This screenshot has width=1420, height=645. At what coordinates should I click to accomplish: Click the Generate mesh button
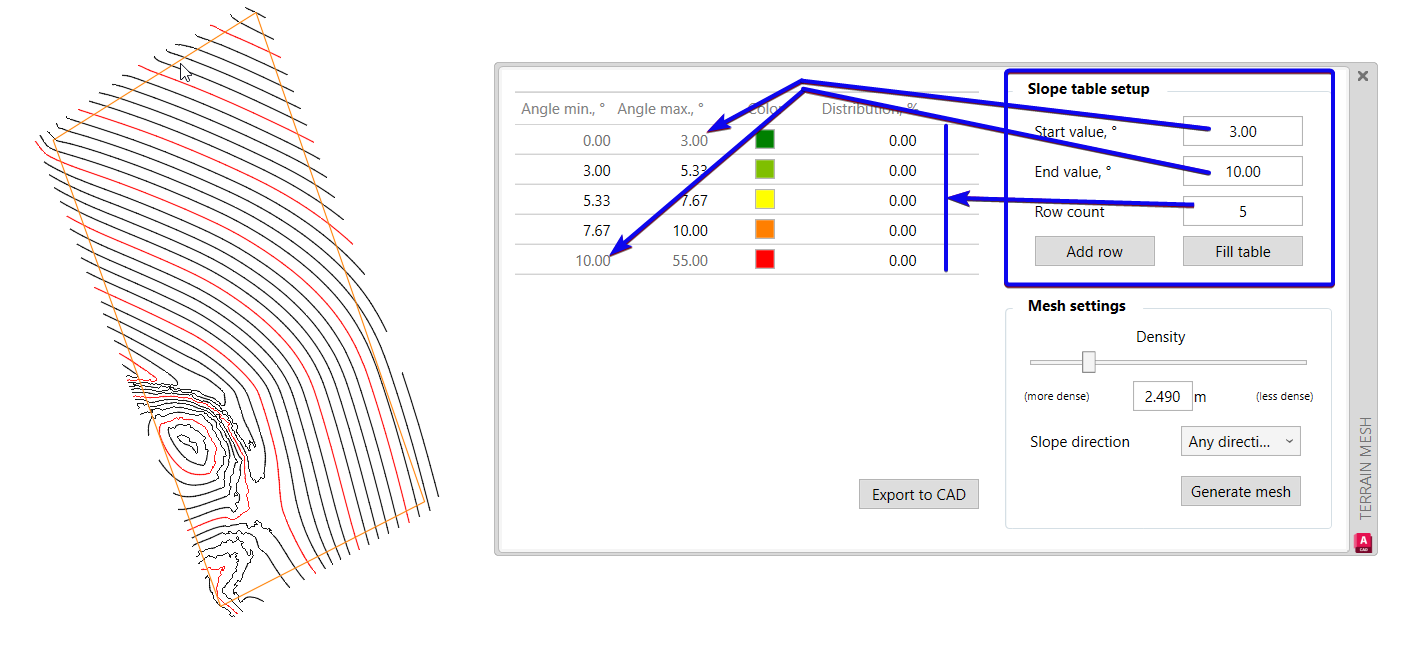[x=1241, y=491]
